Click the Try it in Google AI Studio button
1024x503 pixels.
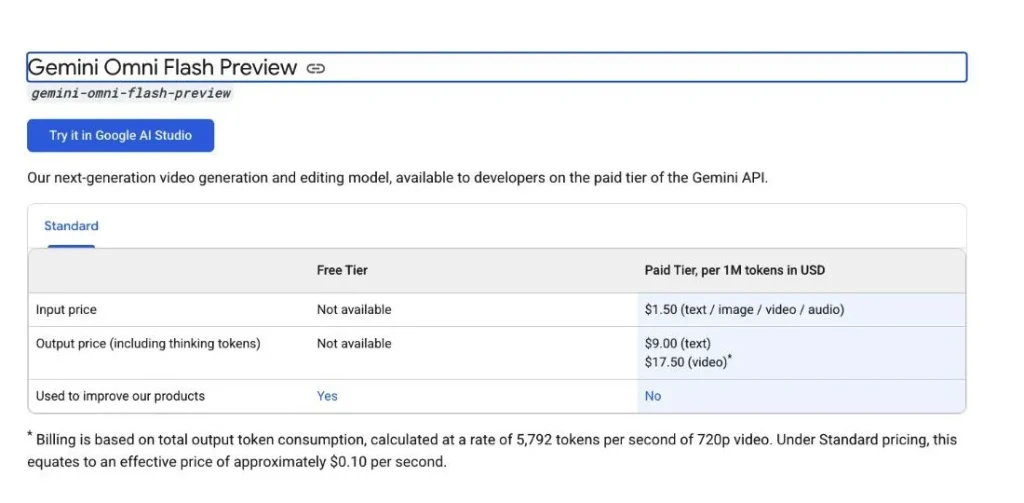point(120,135)
